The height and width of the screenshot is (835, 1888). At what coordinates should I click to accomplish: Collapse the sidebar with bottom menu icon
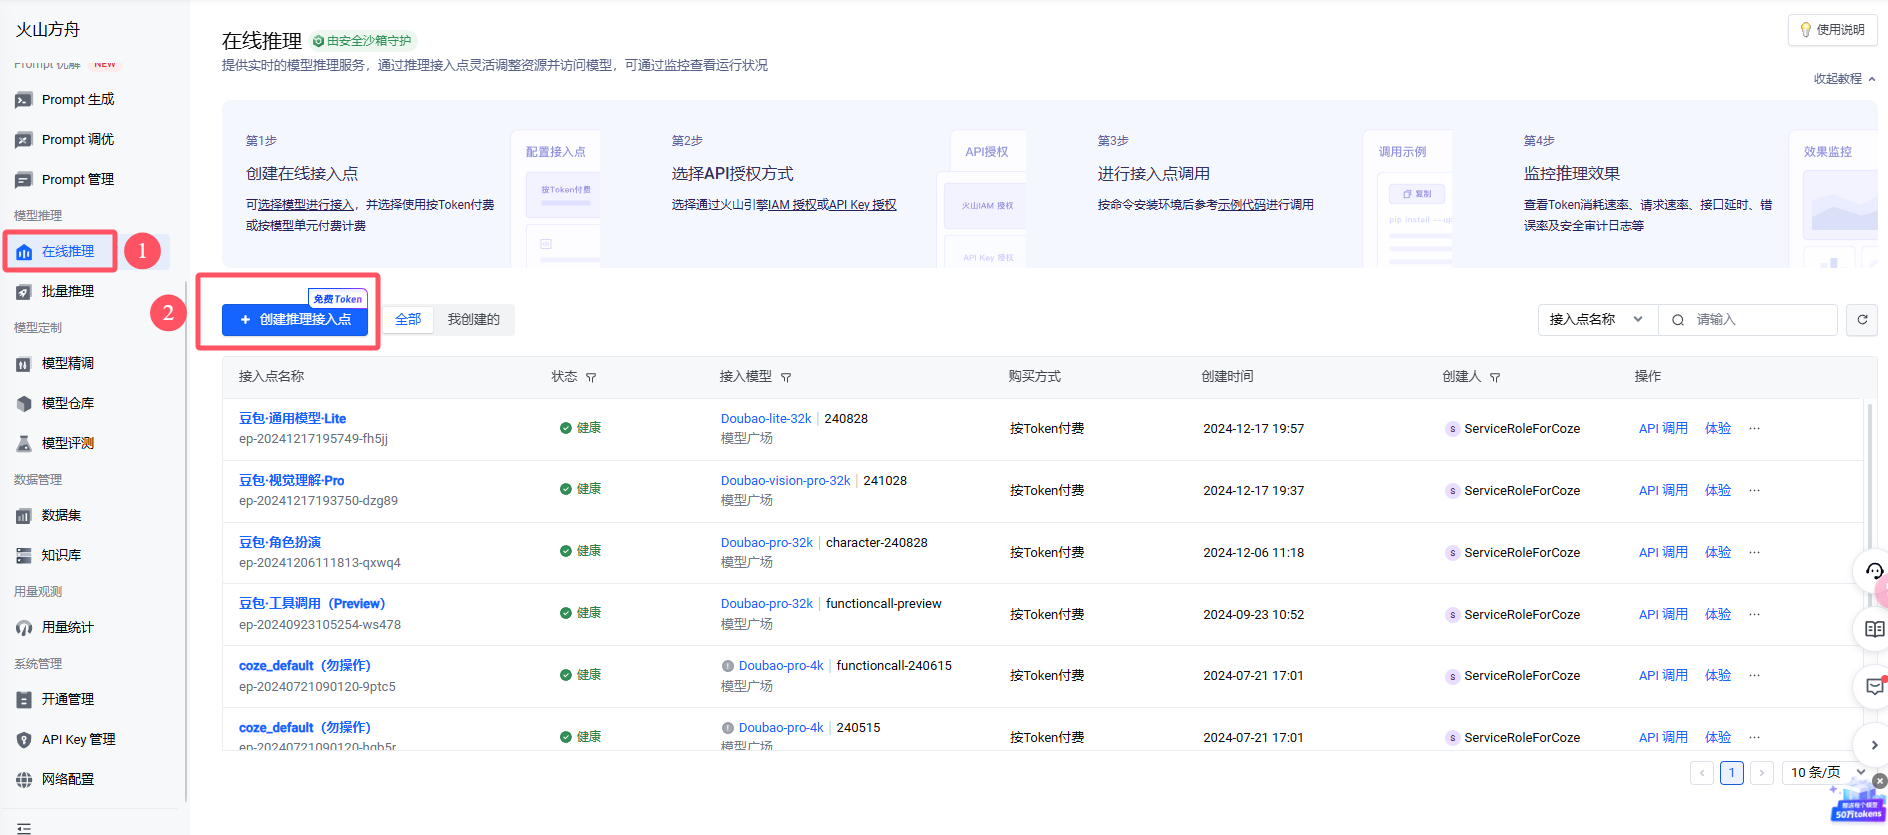point(24,828)
